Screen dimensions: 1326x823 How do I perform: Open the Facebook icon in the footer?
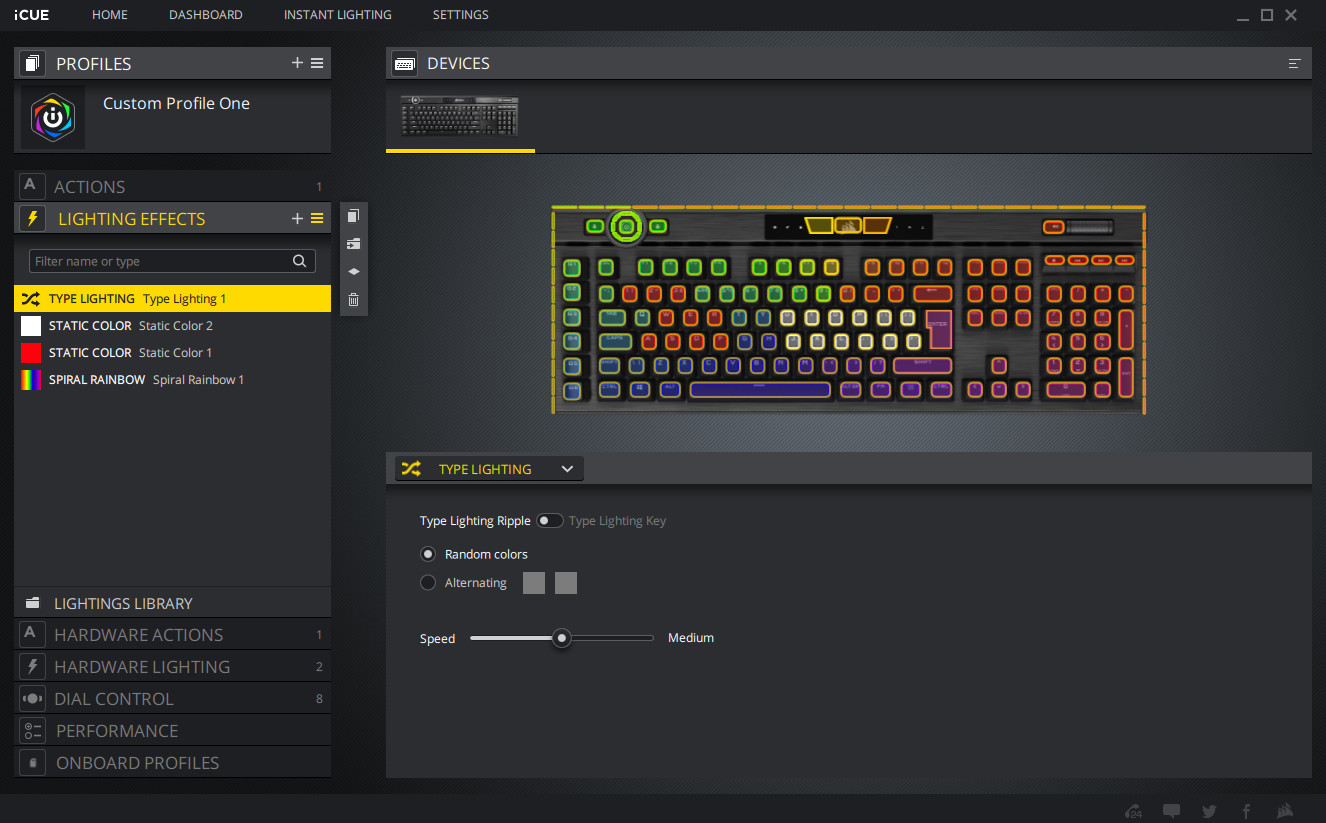click(1246, 811)
